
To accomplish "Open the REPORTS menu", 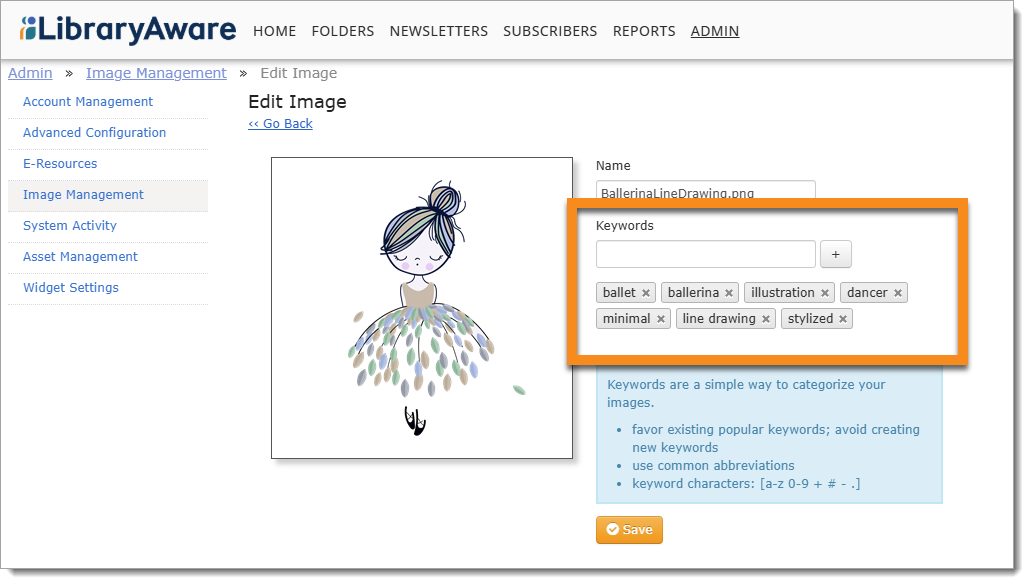I will pos(644,31).
